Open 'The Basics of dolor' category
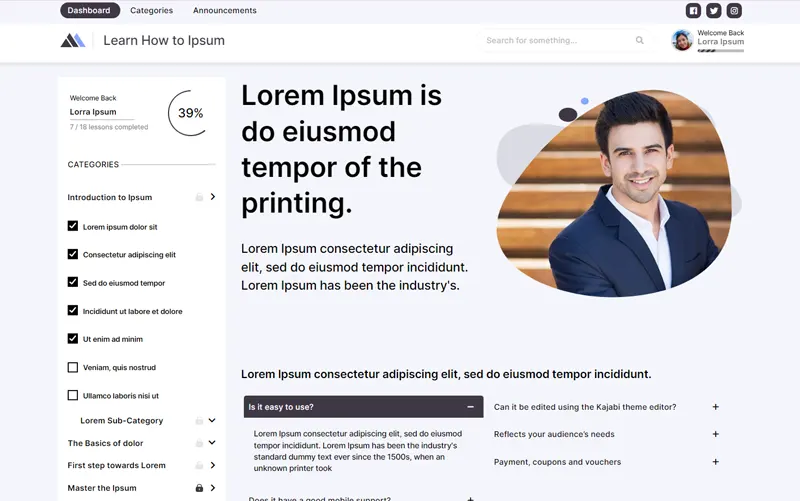Viewport: 800px width, 501px height. pyautogui.click(x=105, y=443)
